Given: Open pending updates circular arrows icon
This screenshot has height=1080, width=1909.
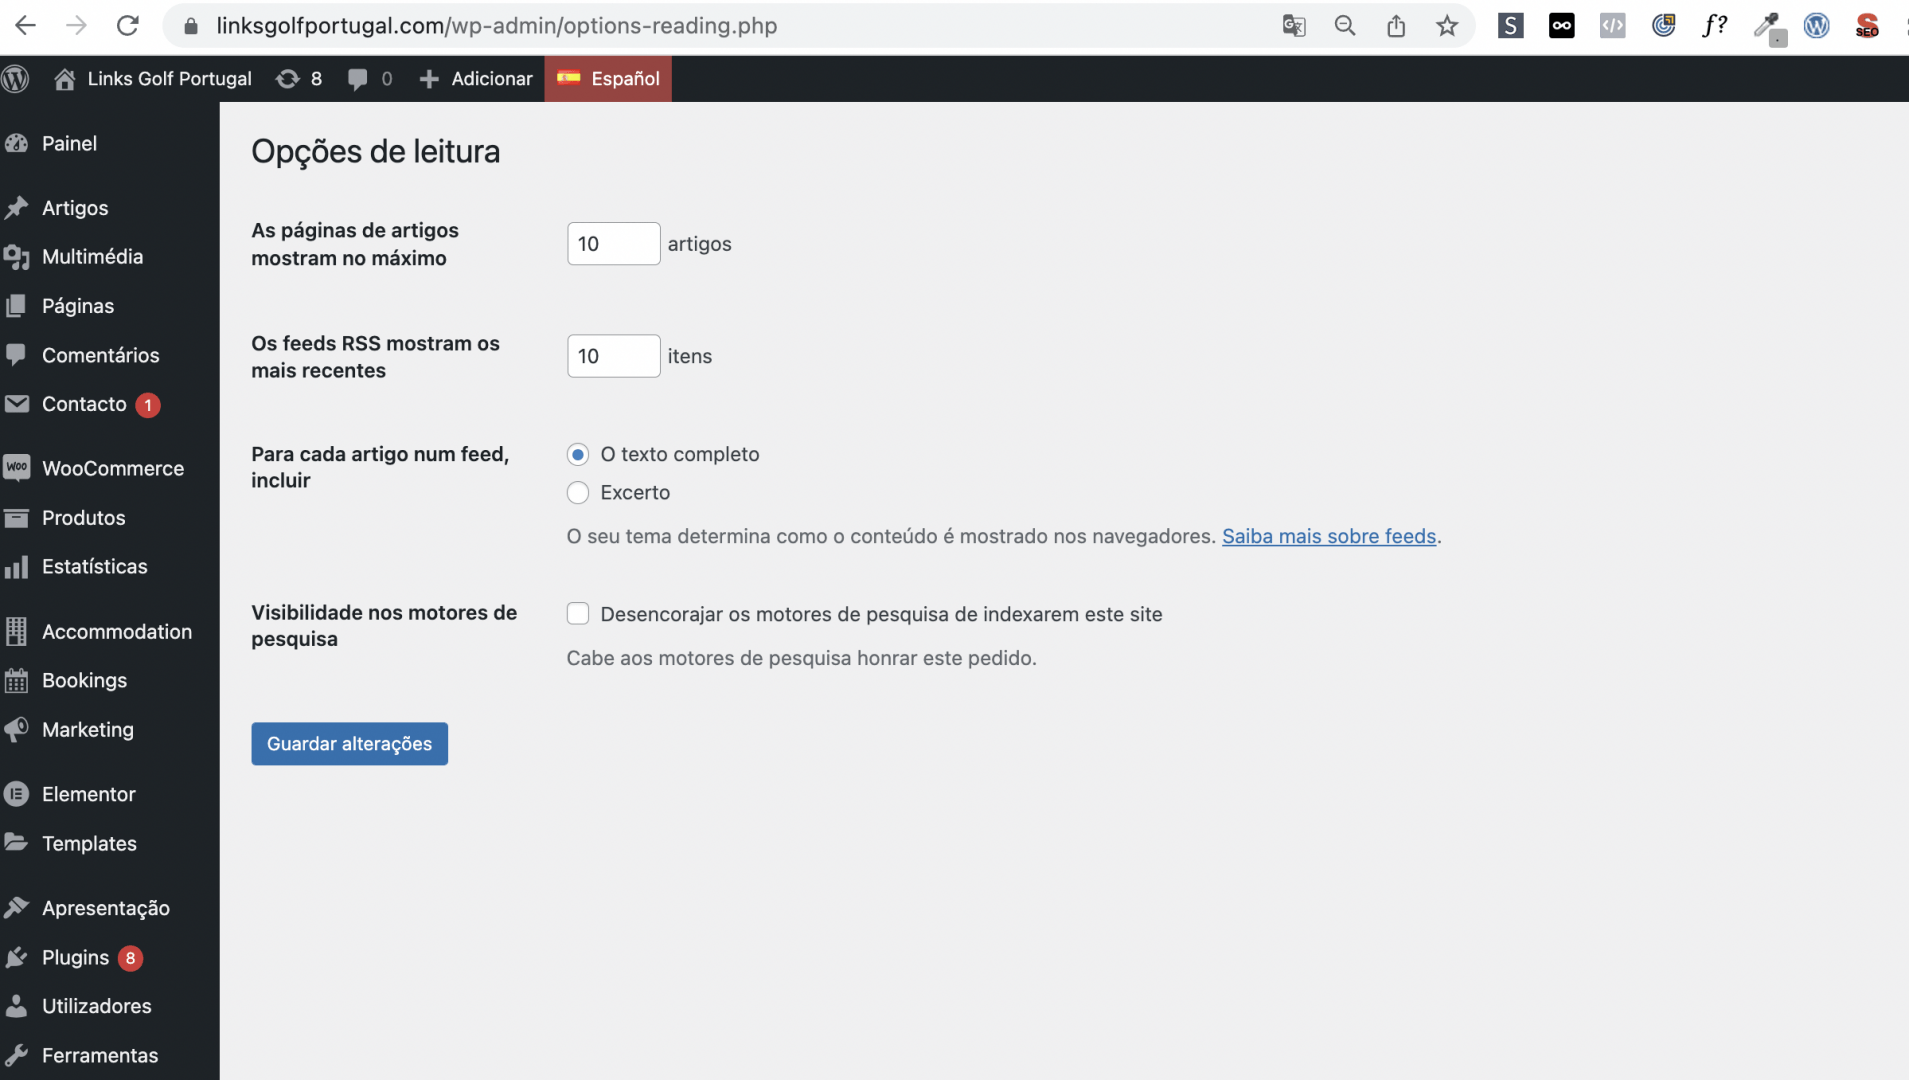Looking at the screenshot, I should [x=288, y=79].
